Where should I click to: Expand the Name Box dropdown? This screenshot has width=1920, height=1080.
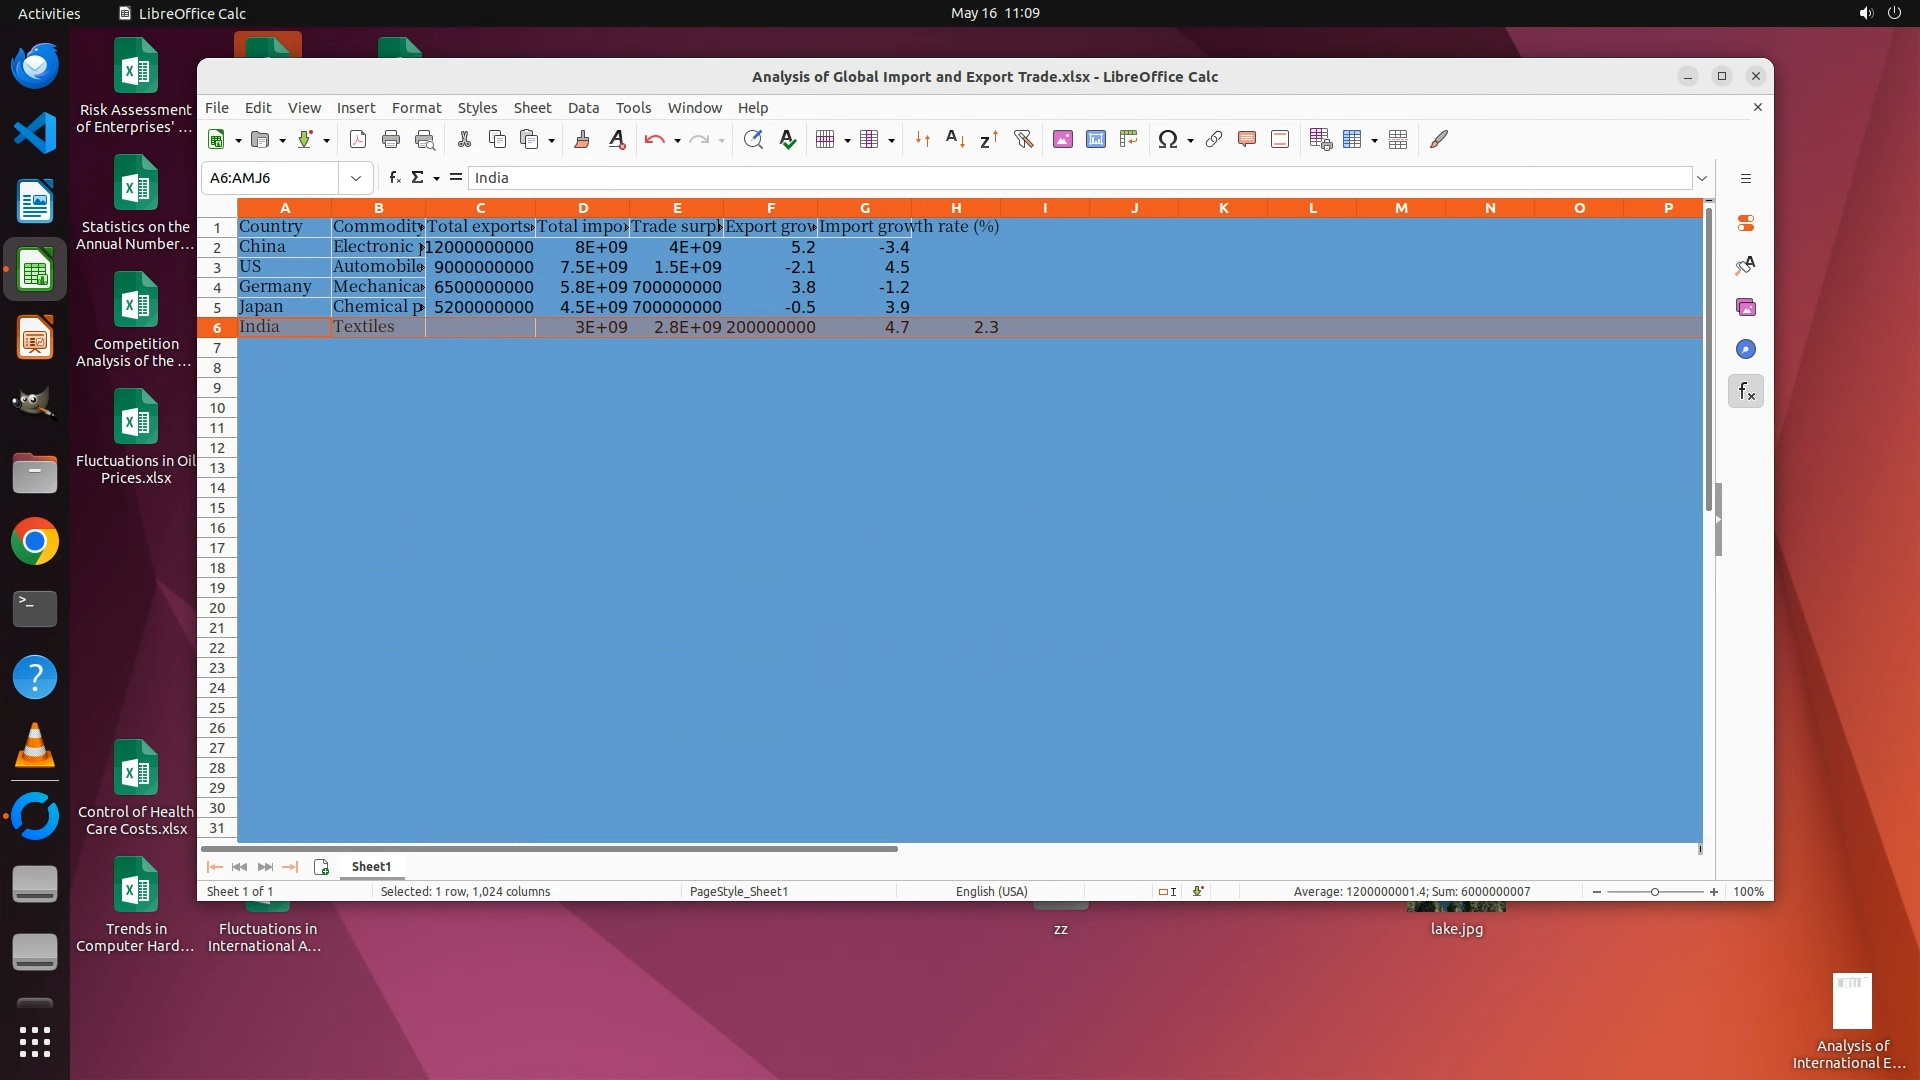coord(355,178)
